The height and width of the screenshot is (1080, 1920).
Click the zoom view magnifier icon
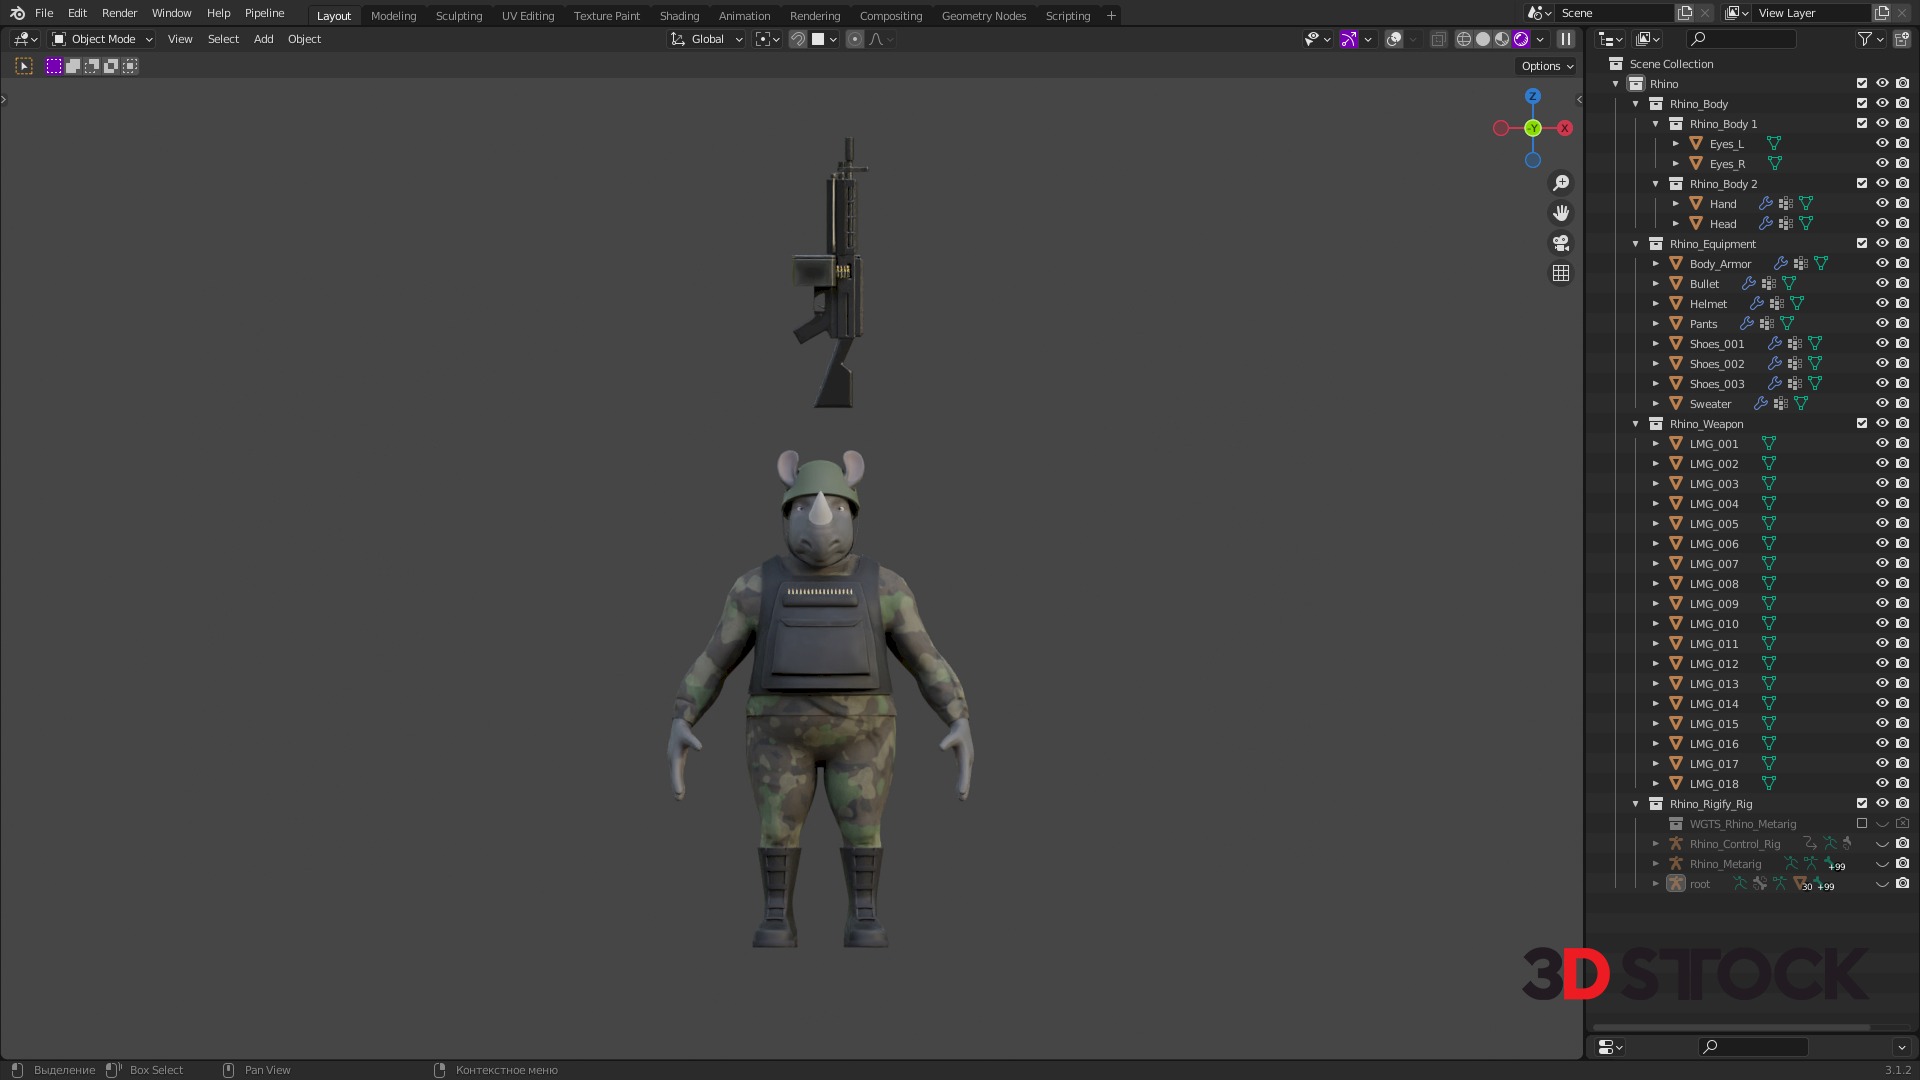point(1561,183)
